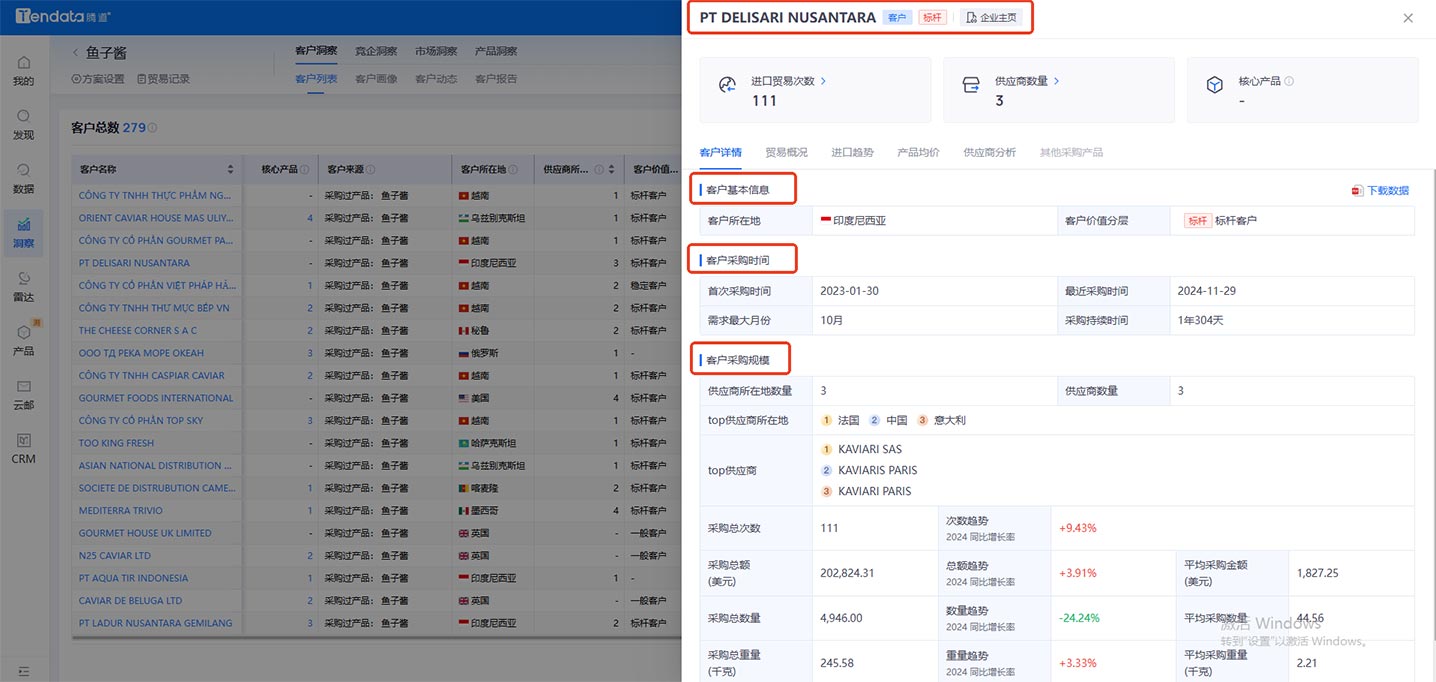1436x682 pixels.
Task: Open the 产品 product sidebar icon
Action: click(23, 340)
